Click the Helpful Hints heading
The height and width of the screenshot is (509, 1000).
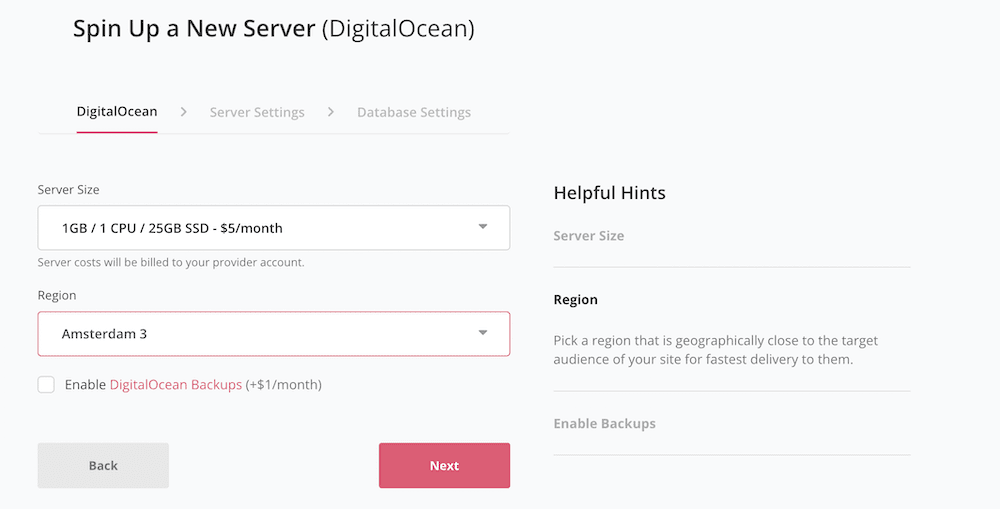point(610,193)
